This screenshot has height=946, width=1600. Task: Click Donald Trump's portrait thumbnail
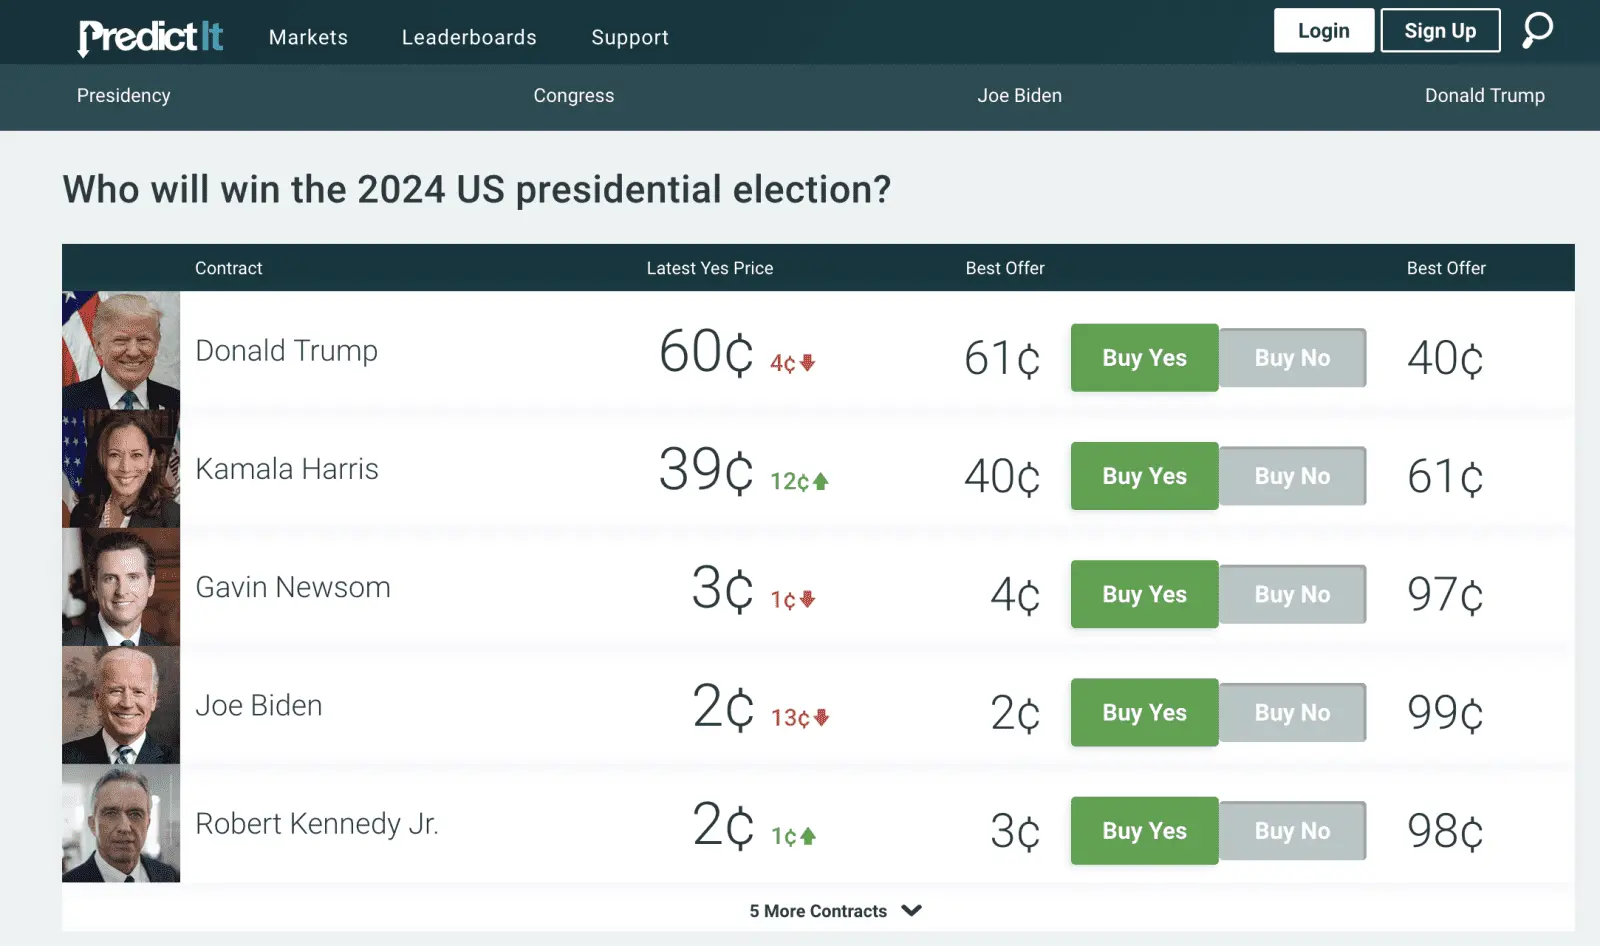tap(120, 350)
